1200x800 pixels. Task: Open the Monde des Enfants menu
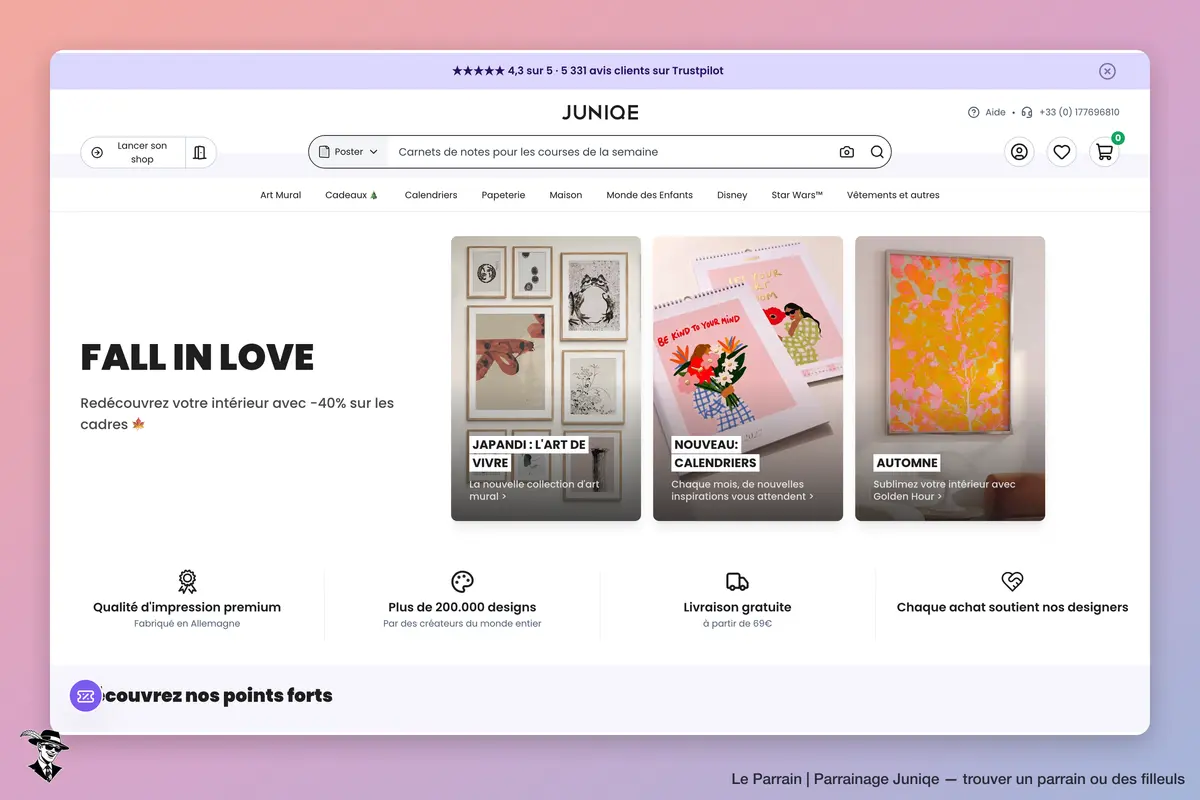tap(650, 195)
